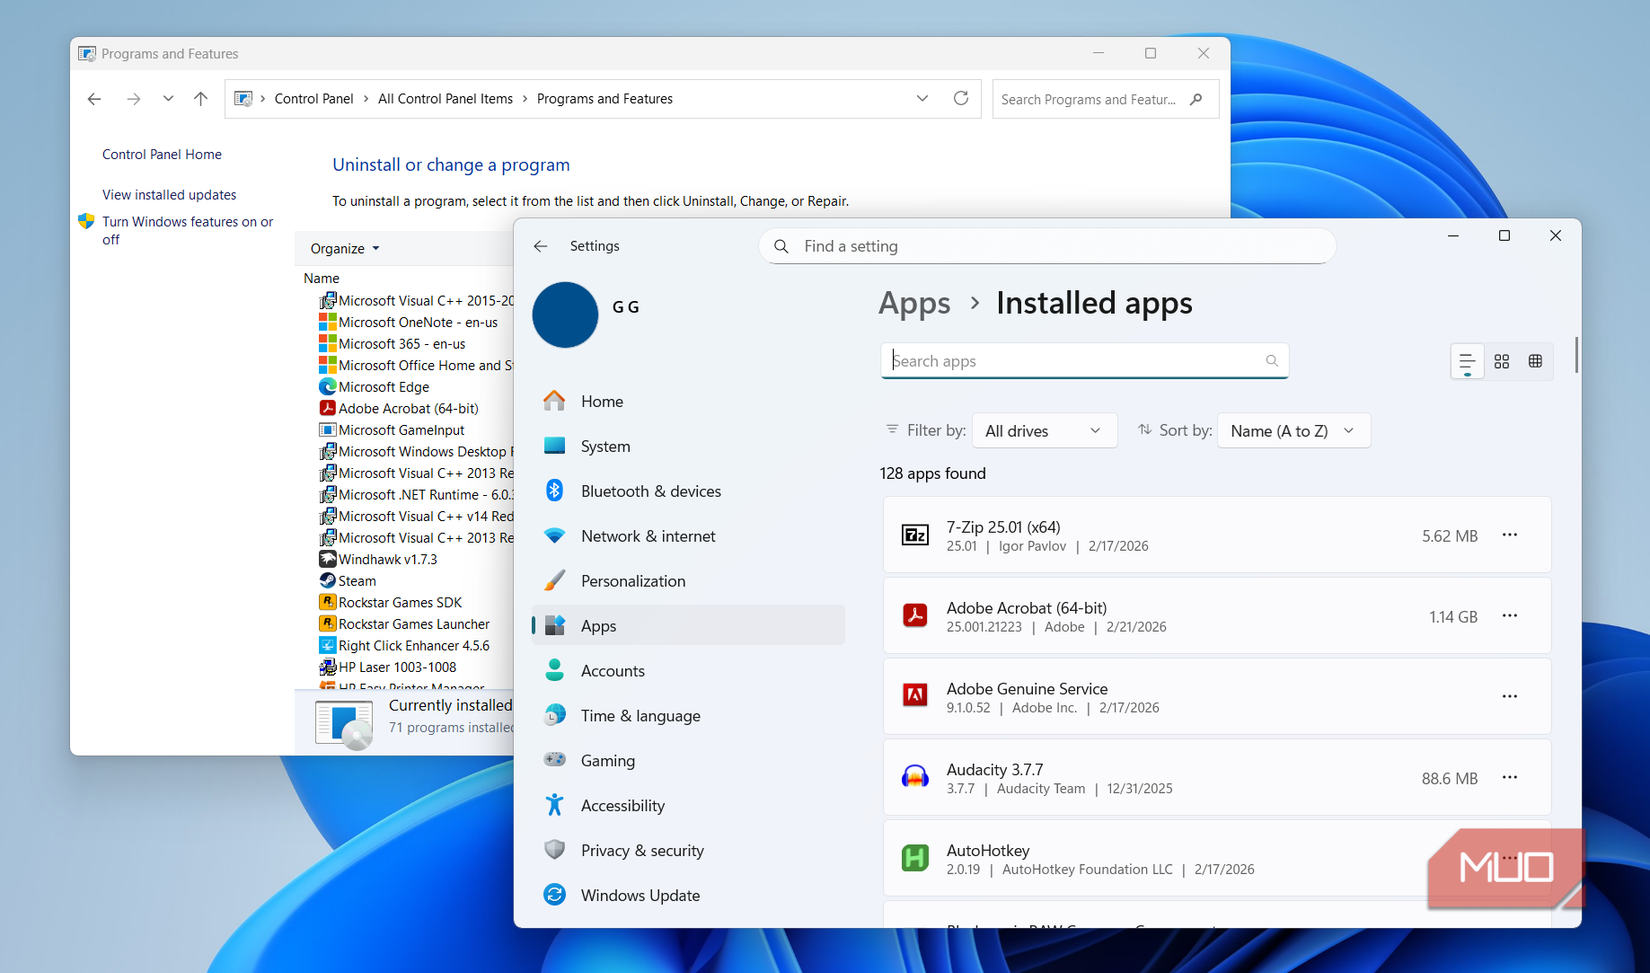Refresh the Programs and Features list

pos(961,98)
